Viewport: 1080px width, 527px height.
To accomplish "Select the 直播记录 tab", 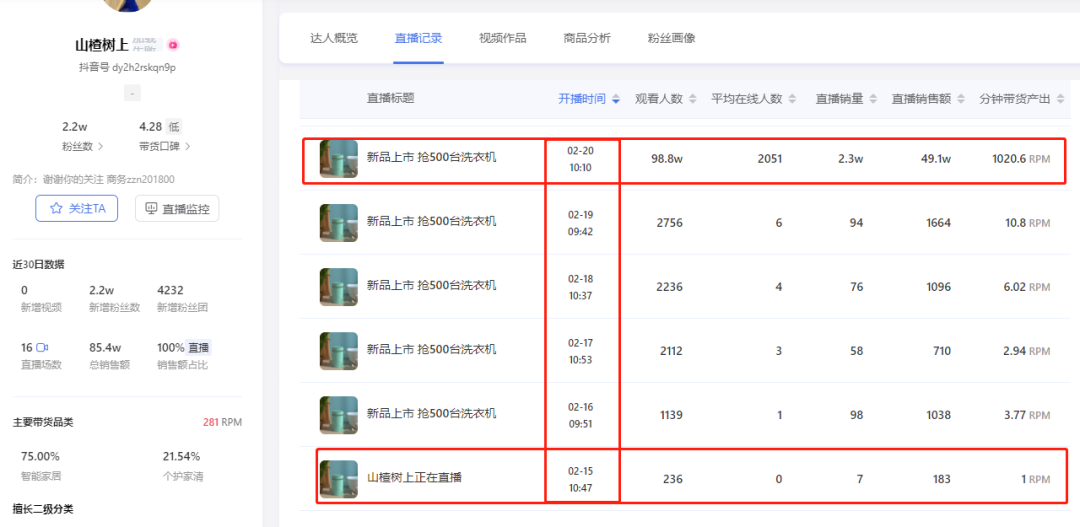I will (x=418, y=38).
